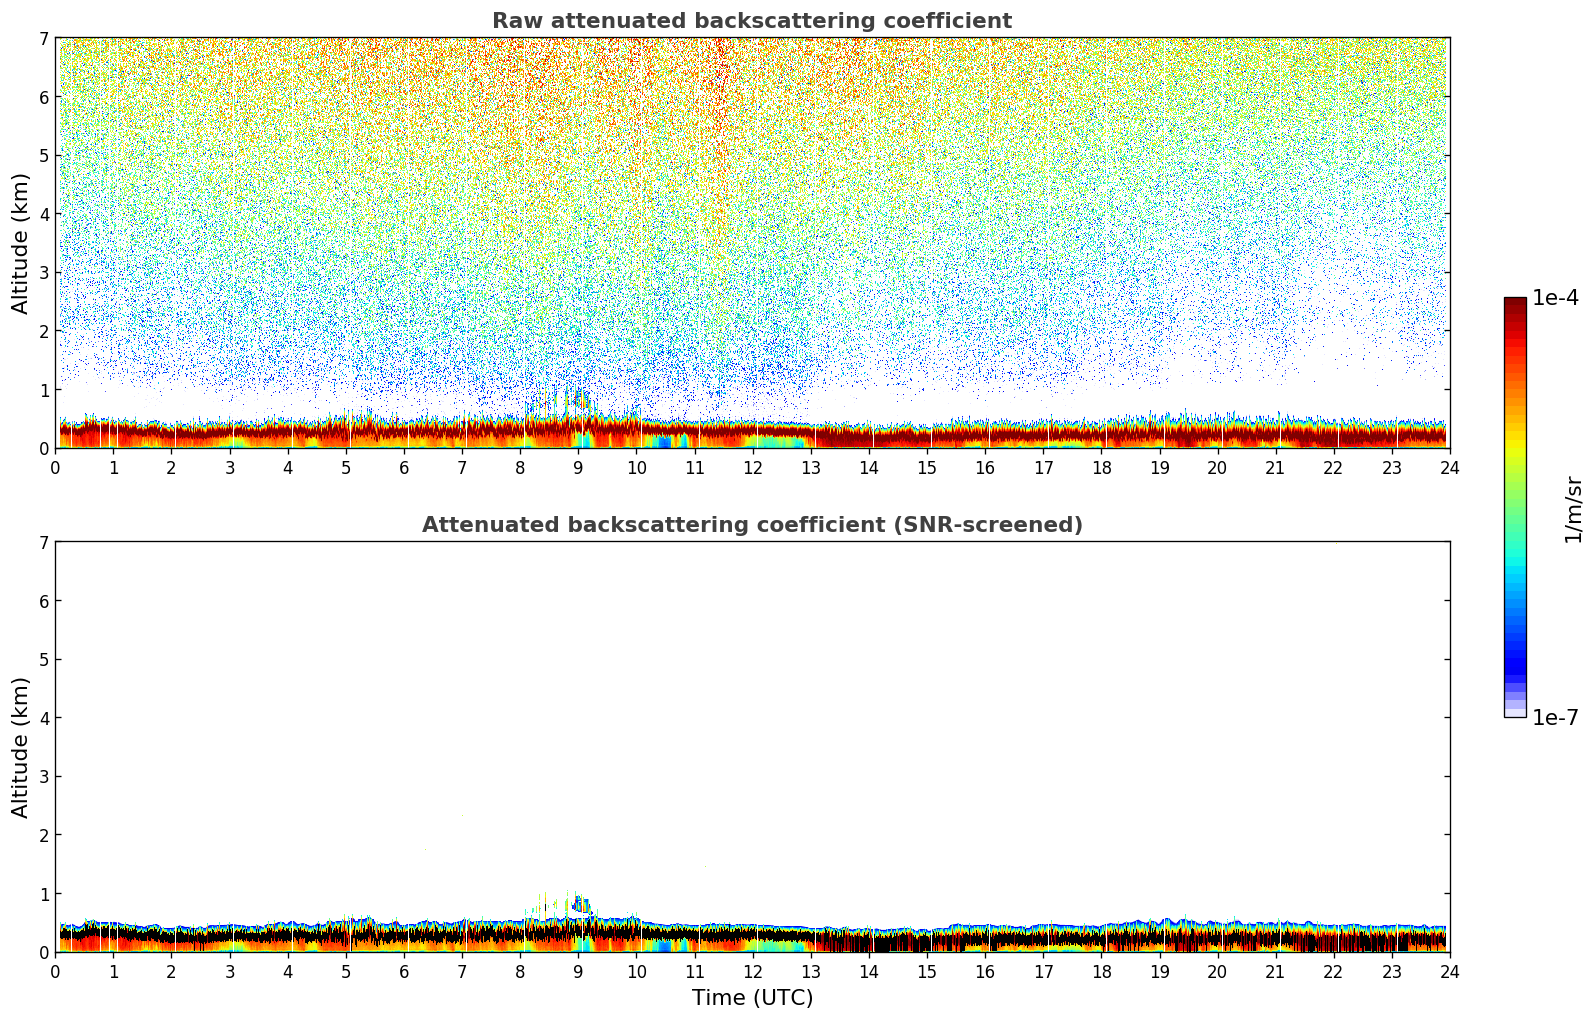Click time tick '24' under the SNR-screened plot
This screenshot has height=1020, width=1595.
(1450, 971)
